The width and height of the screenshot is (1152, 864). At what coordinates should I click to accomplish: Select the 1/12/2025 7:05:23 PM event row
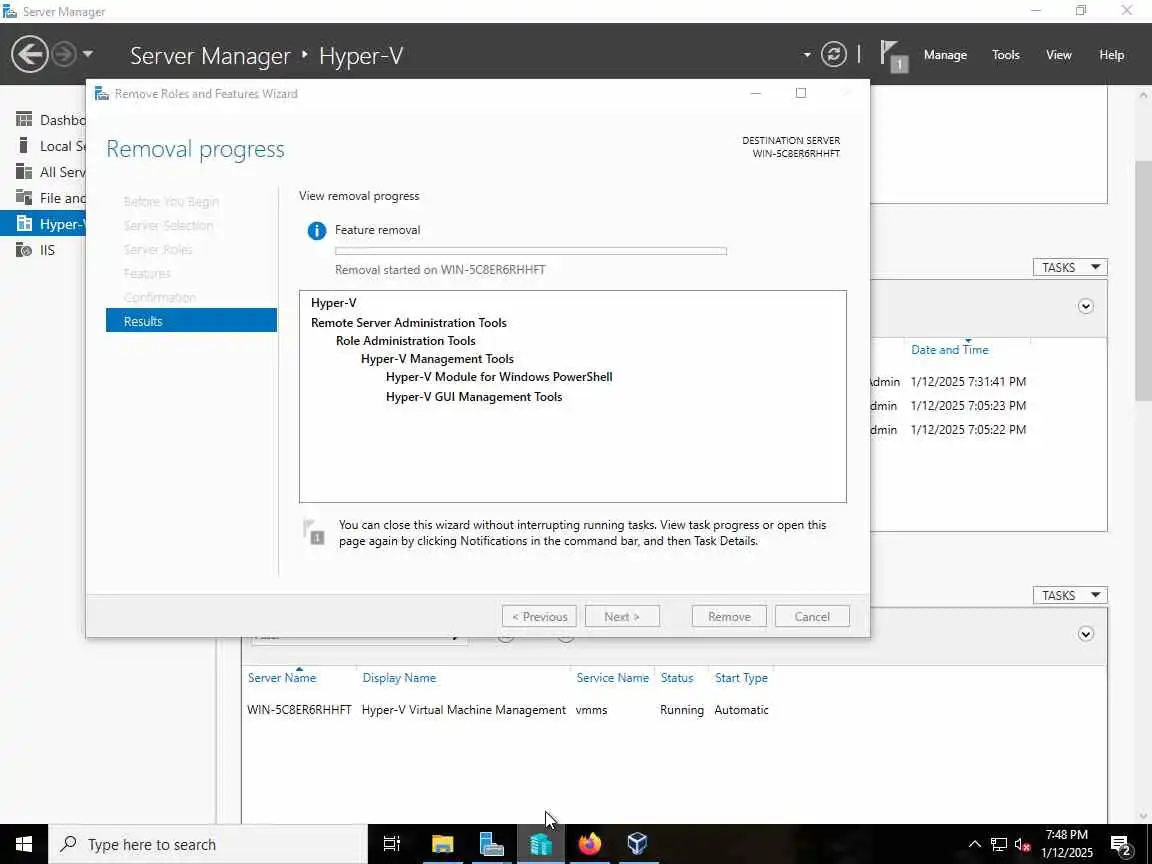[988, 406]
